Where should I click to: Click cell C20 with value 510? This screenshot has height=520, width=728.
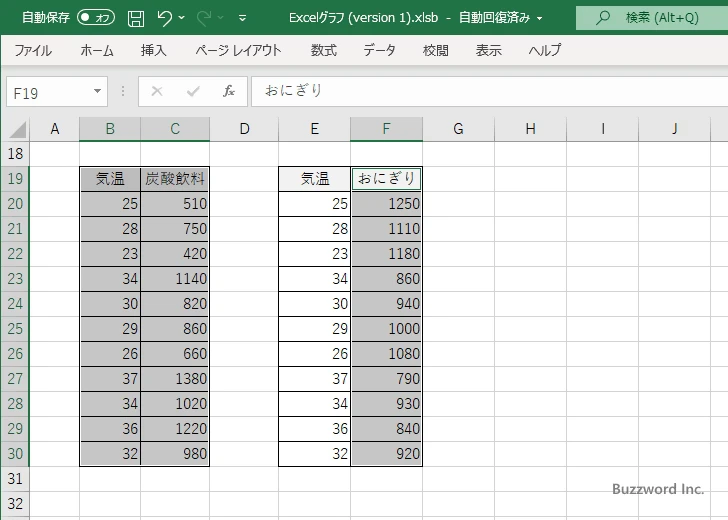pos(175,204)
